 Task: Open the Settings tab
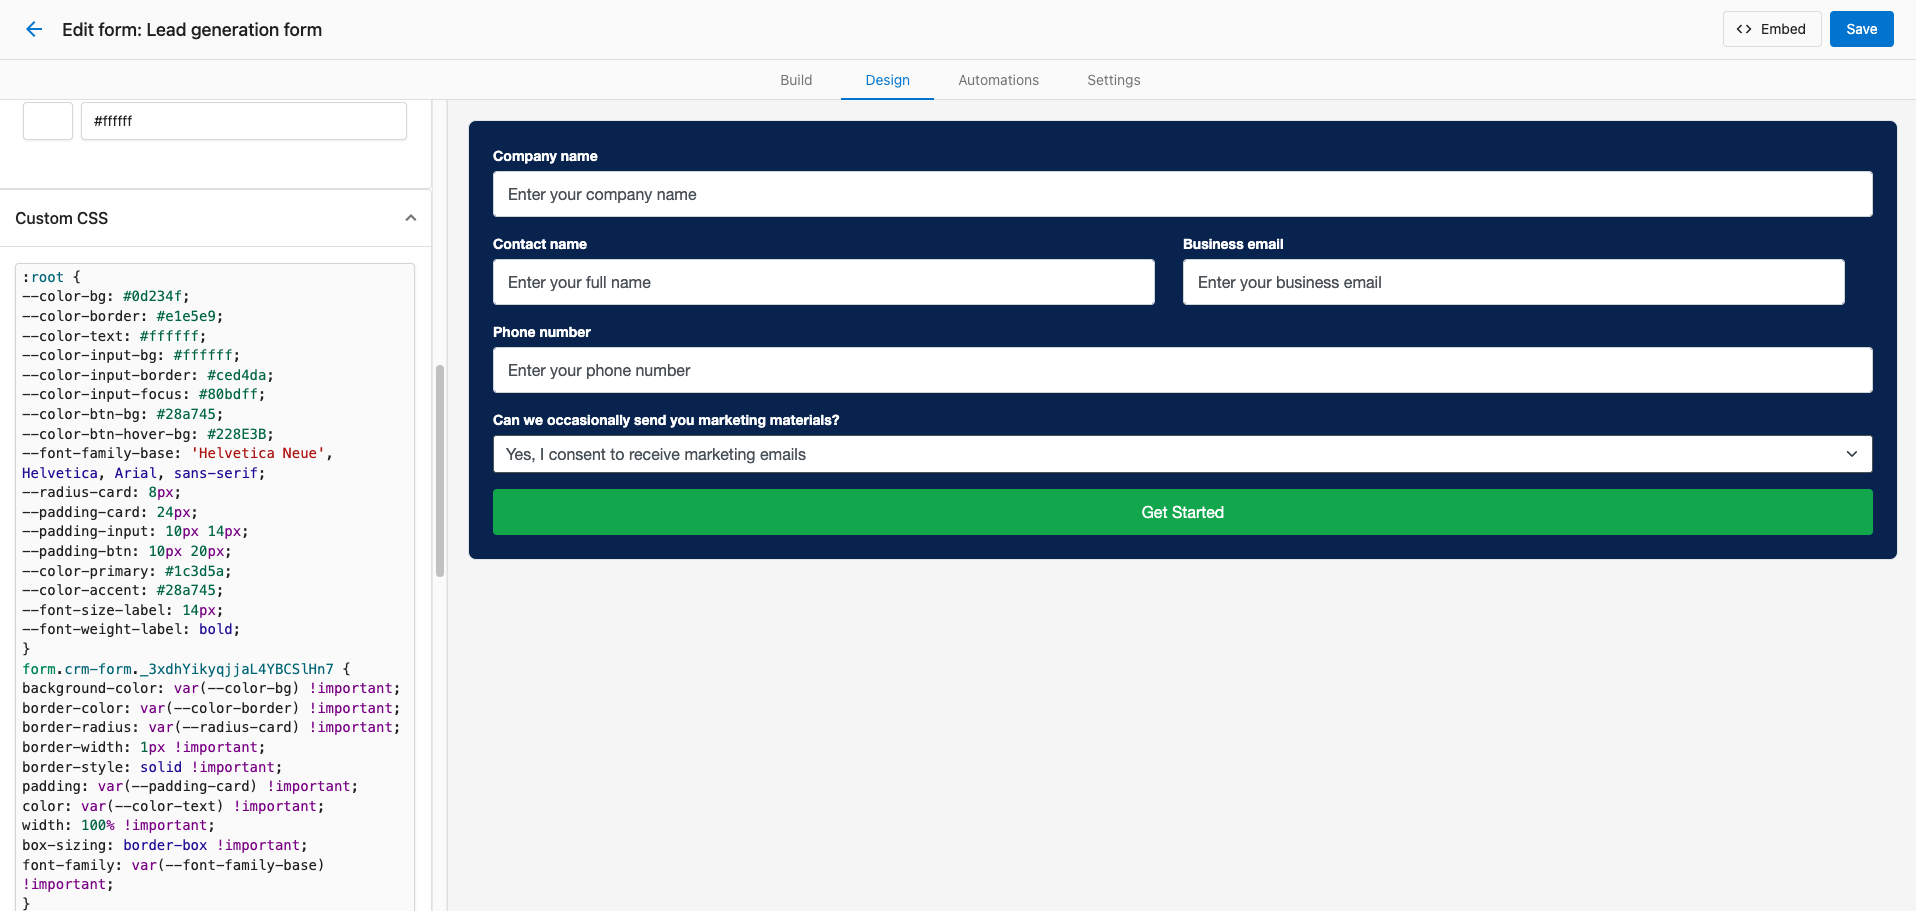pos(1113,80)
